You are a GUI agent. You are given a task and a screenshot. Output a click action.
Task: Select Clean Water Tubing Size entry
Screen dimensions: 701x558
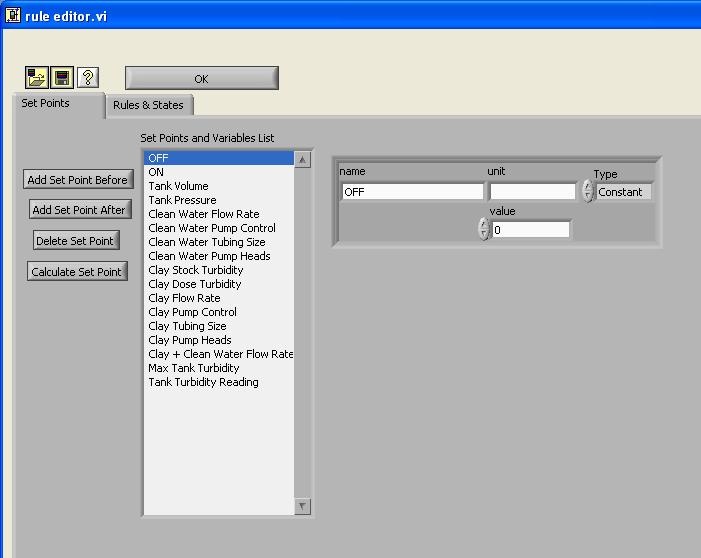click(x=219, y=242)
